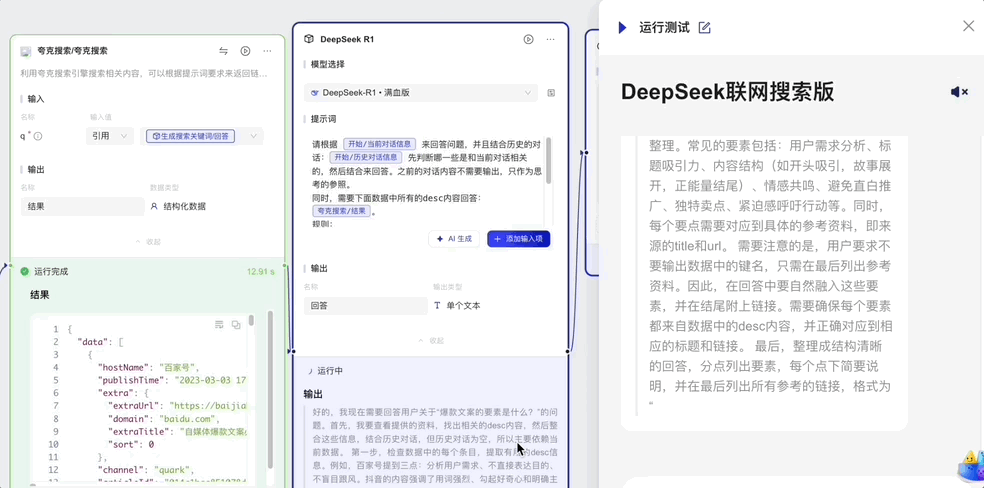Click the 回答 output name field
This screenshot has height=488, width=984.
point(365,306)
